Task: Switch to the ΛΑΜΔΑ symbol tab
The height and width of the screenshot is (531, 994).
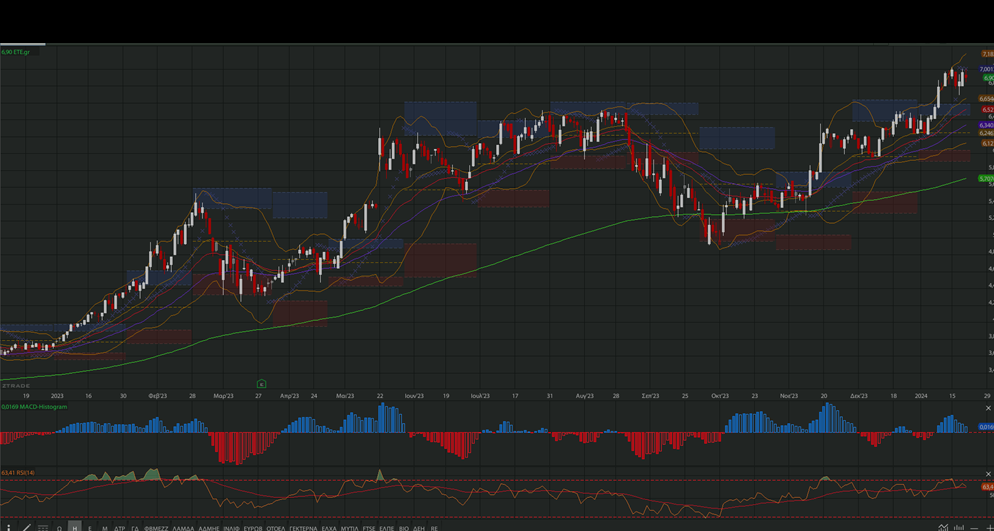Action: 183,528
